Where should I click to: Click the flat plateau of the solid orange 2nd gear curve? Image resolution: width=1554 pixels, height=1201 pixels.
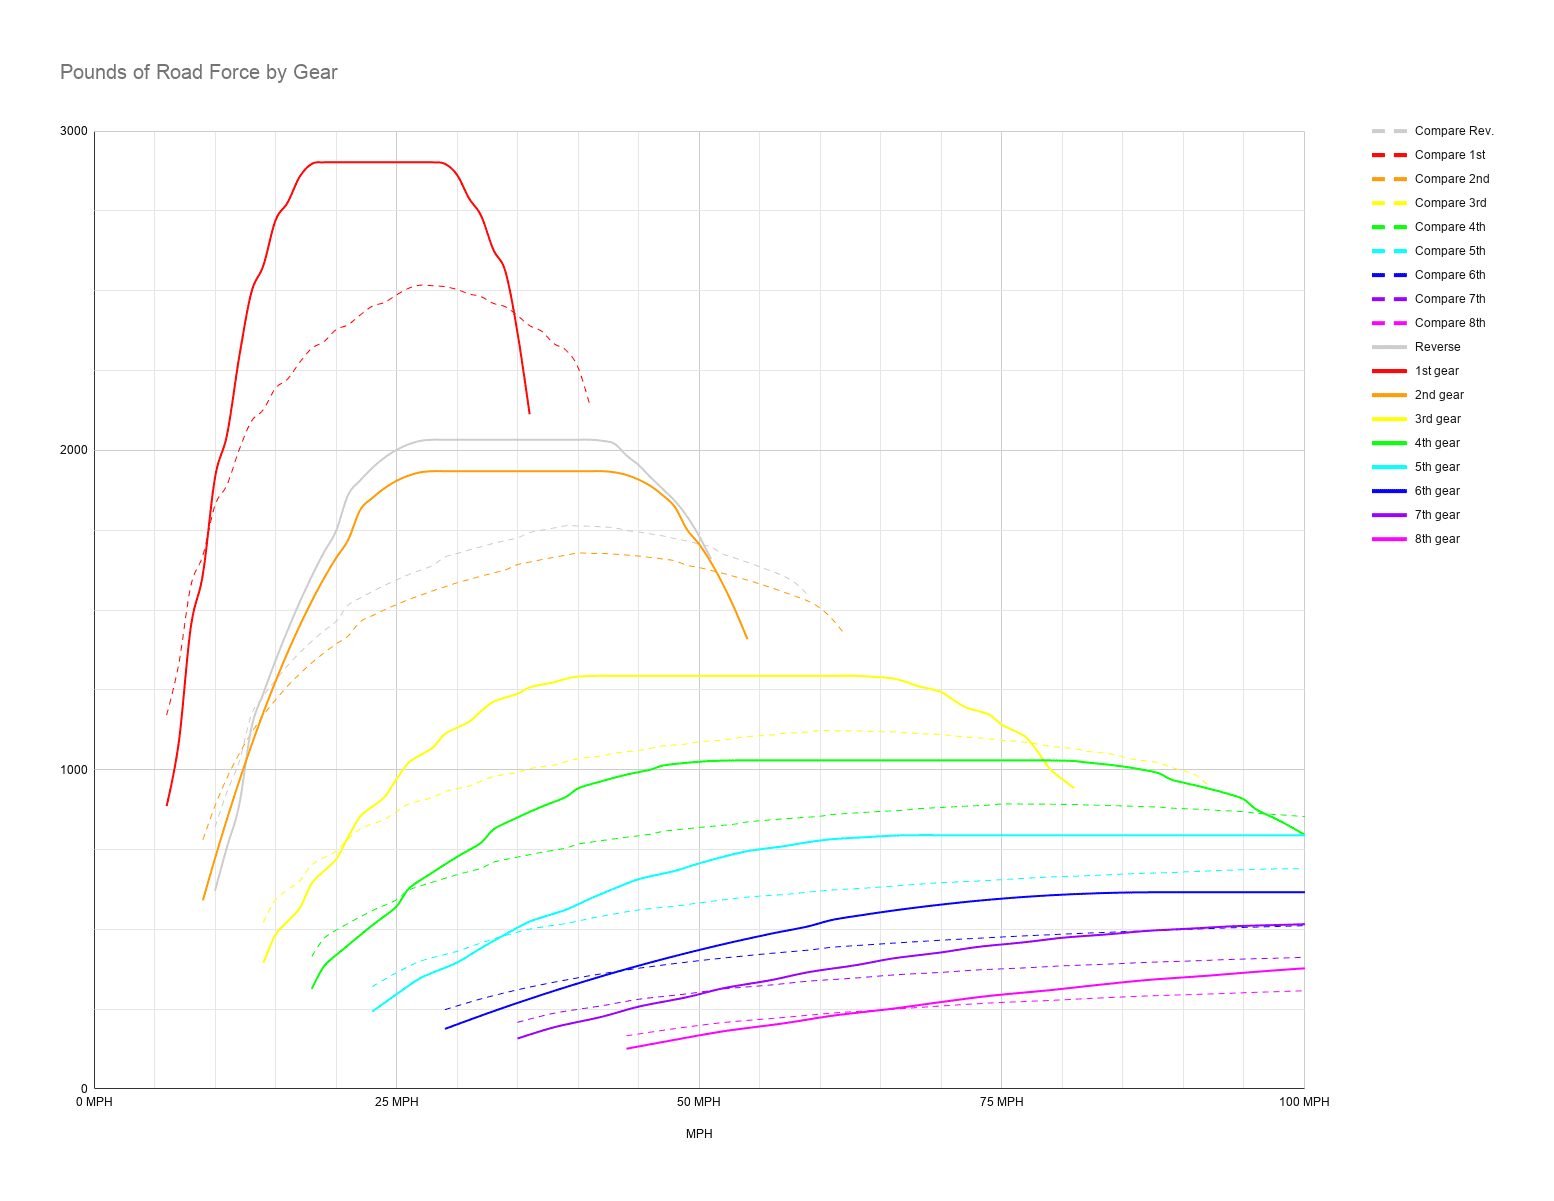pyautogui.click(x=515, y=471)
